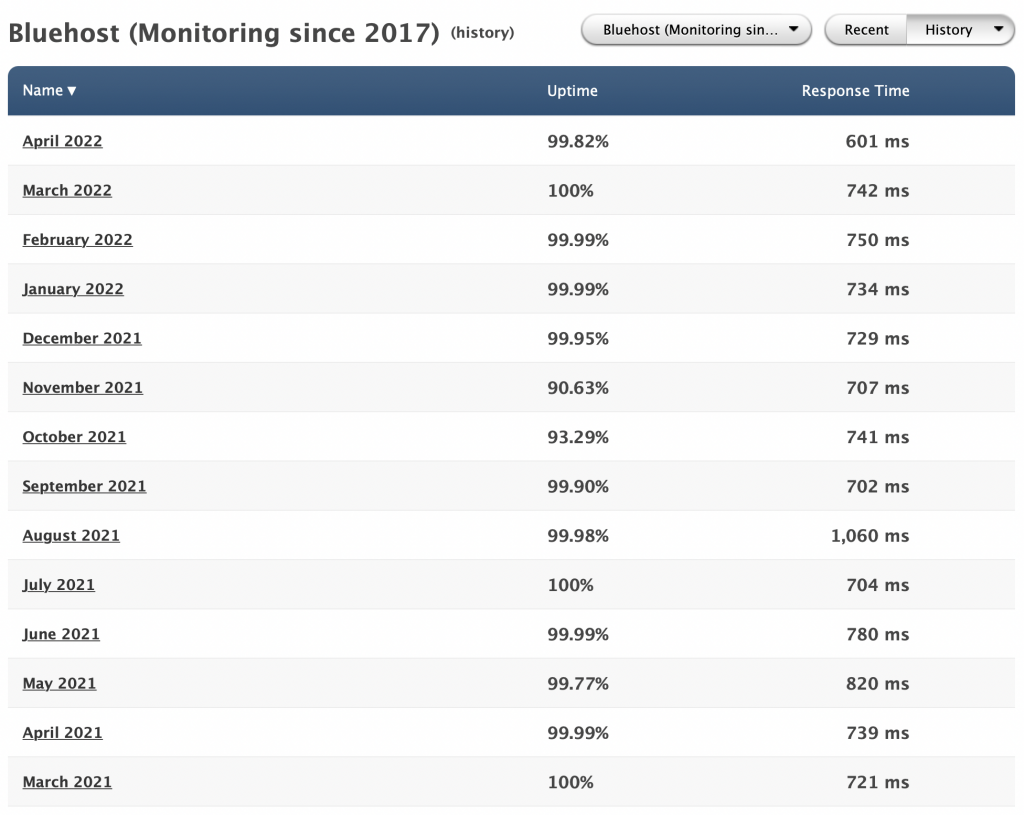Click the 99.98% uptime value
The width and height of the screenshot is (1024, 815).
(x=578, y=535)
